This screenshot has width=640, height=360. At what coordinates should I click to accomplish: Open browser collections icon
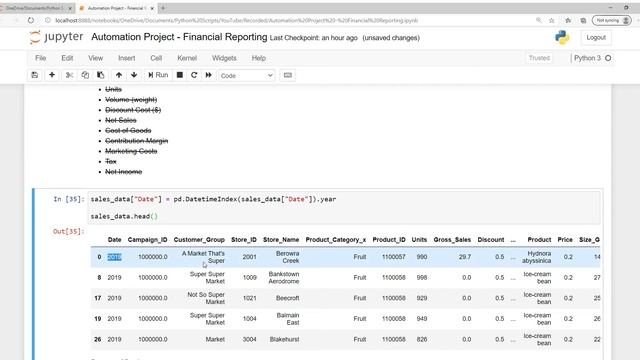point(583,20)
